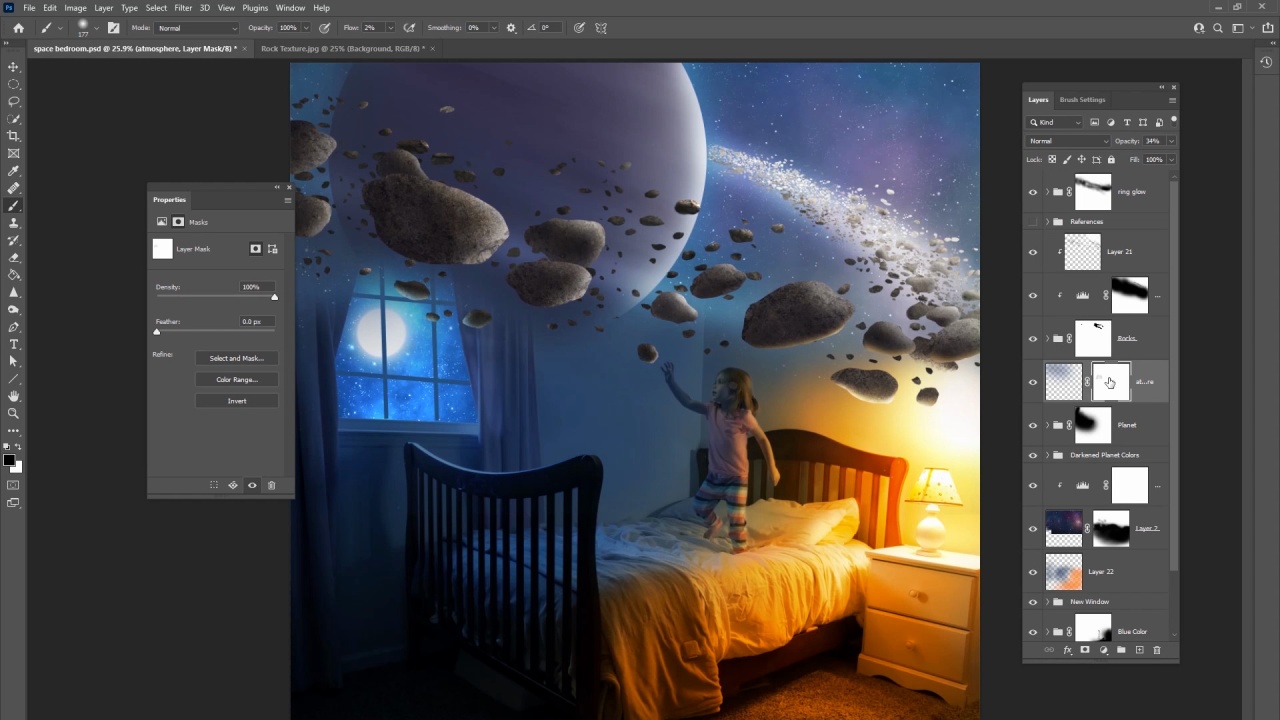This screenshot has height=720, width=1280.
Task: Delete layer using the trash icon
Action: (1157, 650)
